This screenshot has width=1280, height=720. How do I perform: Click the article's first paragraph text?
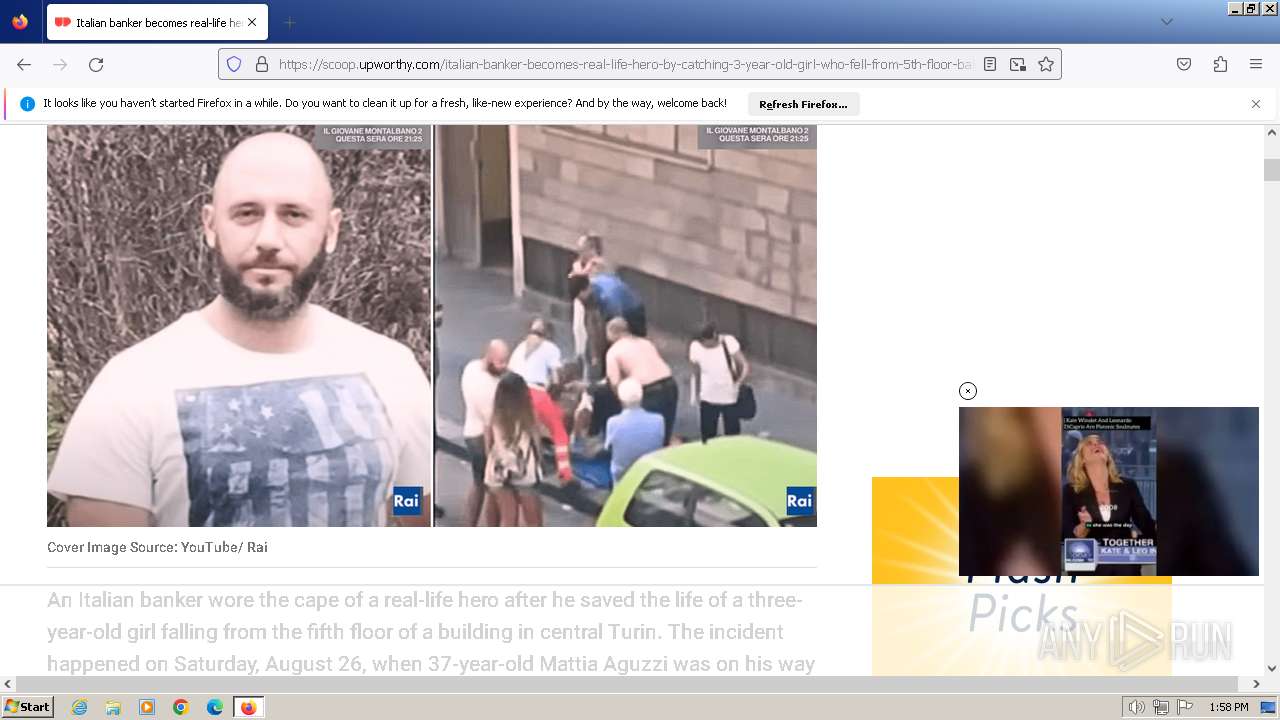[431, 632]
